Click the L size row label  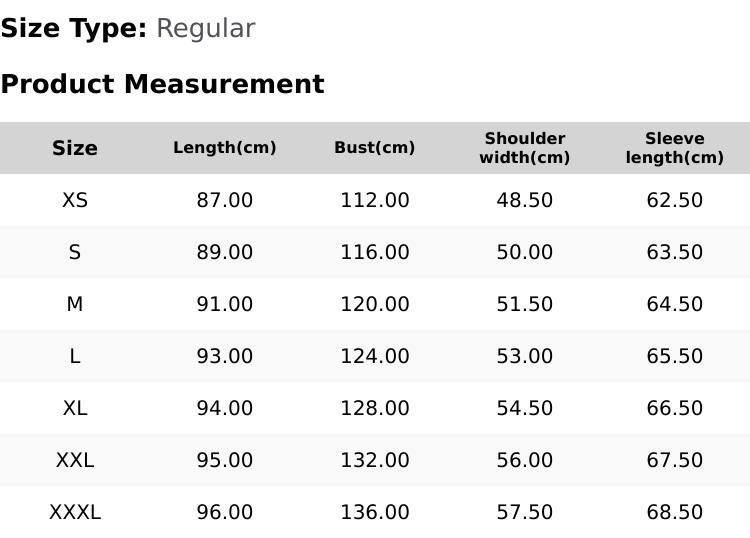tap(75, 356)
